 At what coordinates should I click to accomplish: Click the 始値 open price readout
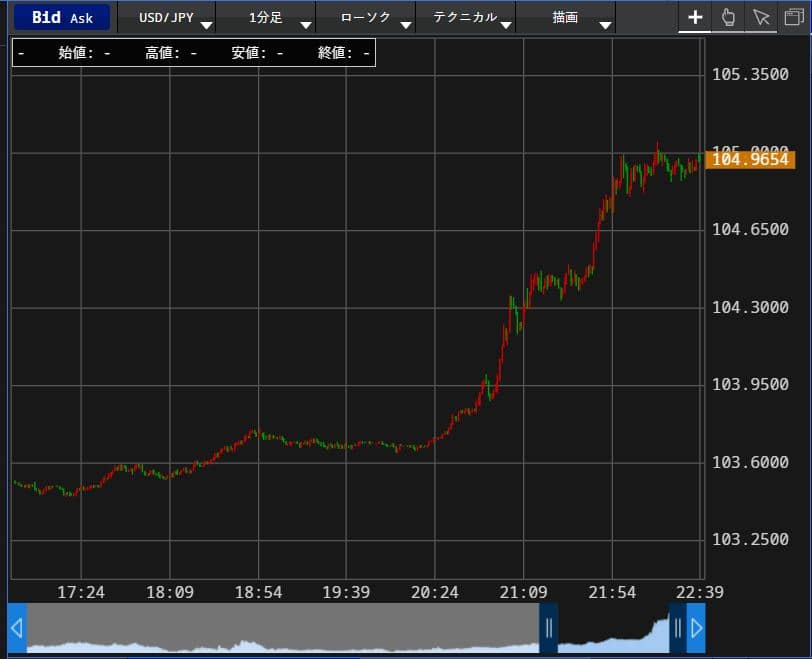[84, 53]
